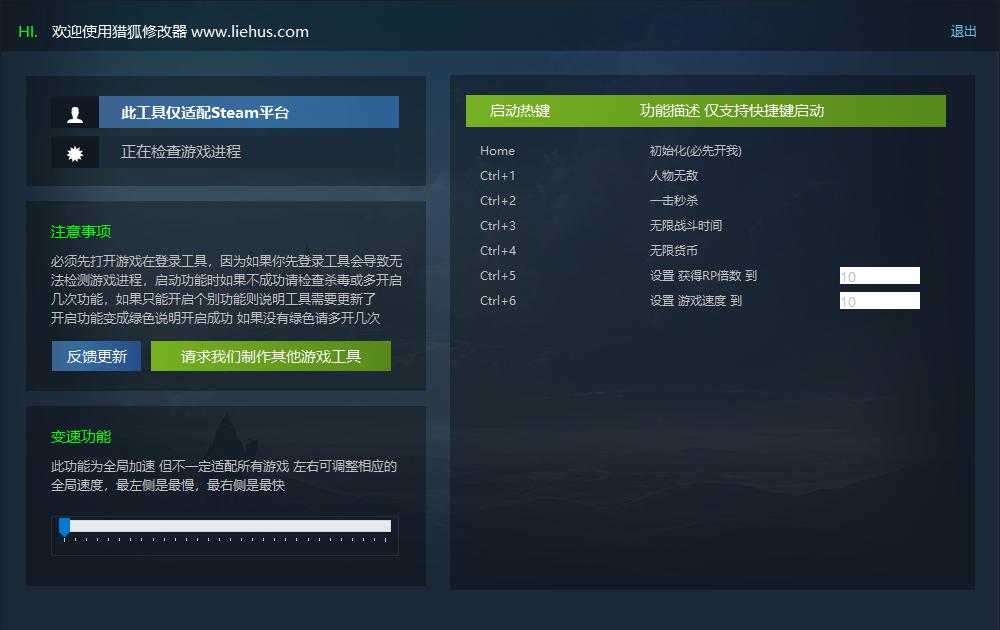Select the Ctrl+2 hotkey label
1000x630 pixels.
[x=497, y=201]
